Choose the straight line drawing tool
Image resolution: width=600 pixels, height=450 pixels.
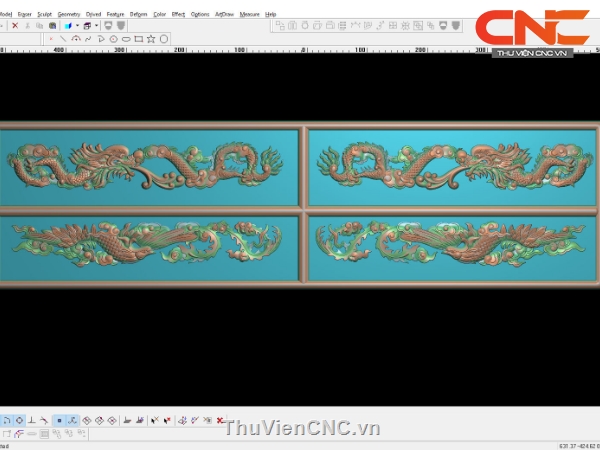pyautogui.click(x=63, y=38)
